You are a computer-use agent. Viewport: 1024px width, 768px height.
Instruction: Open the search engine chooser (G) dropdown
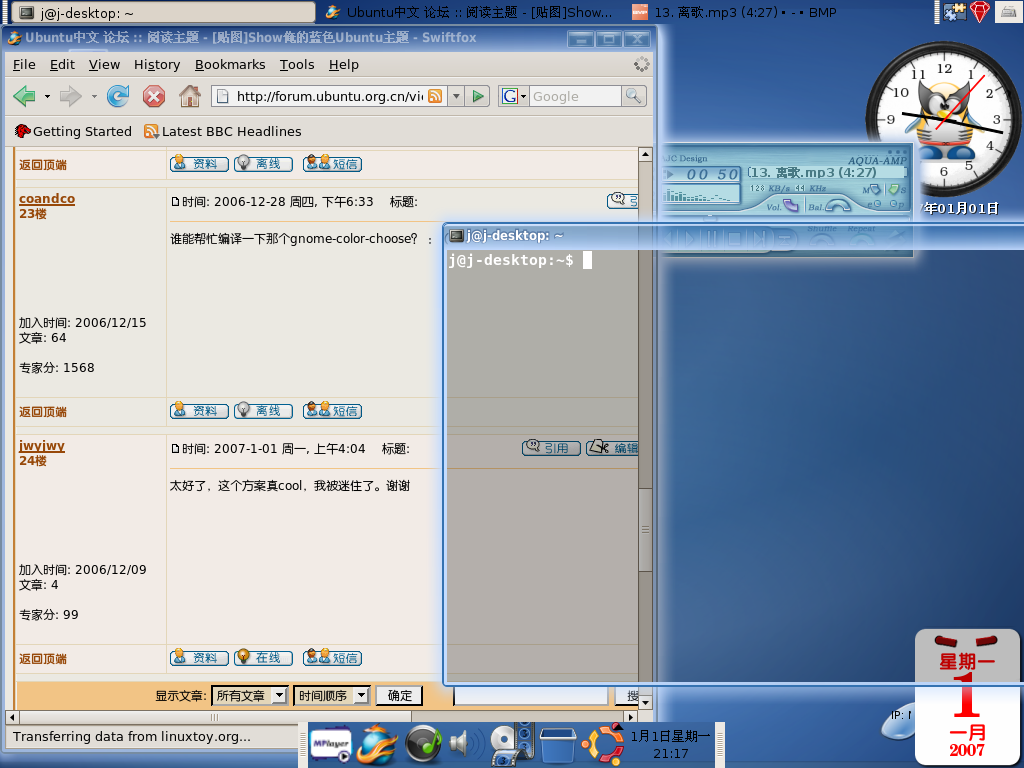(513, 97)
